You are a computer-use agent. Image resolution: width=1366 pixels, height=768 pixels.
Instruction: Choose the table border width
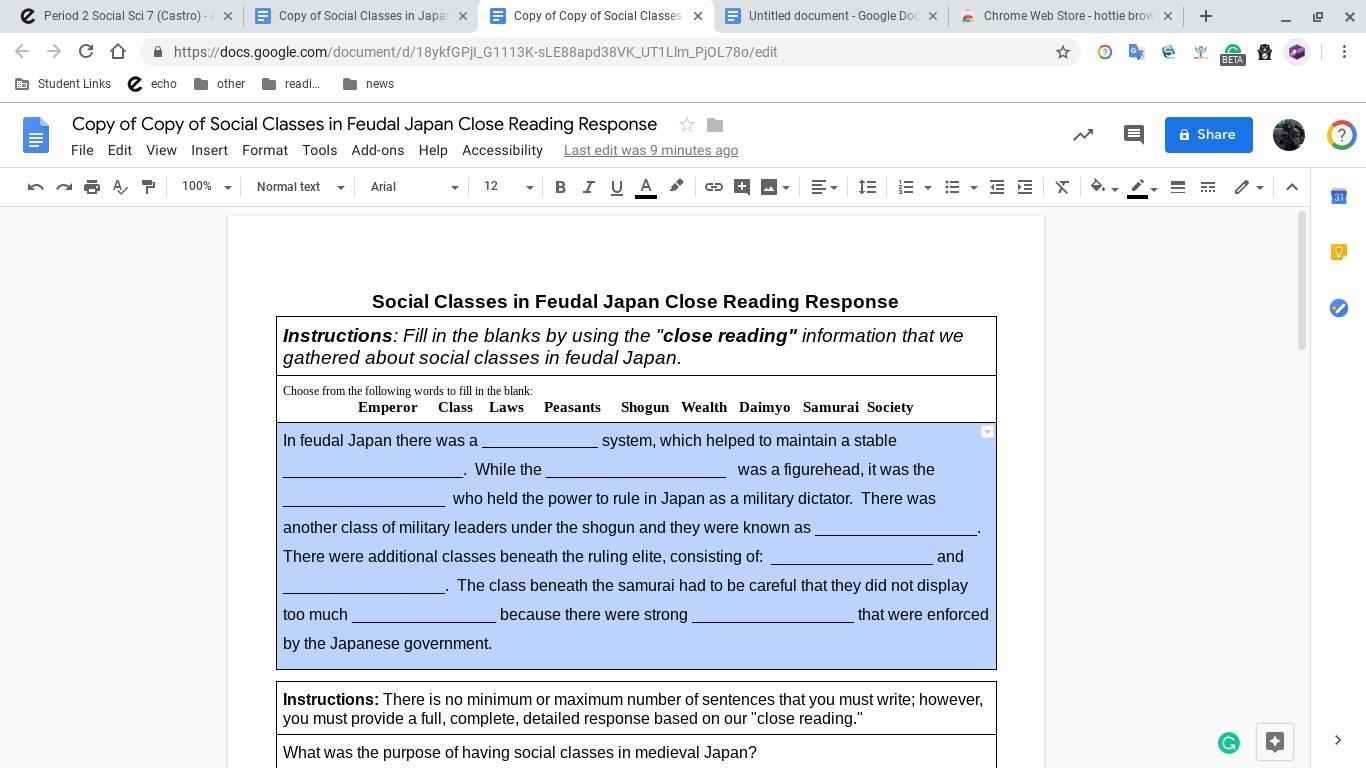pos(1178,187)
